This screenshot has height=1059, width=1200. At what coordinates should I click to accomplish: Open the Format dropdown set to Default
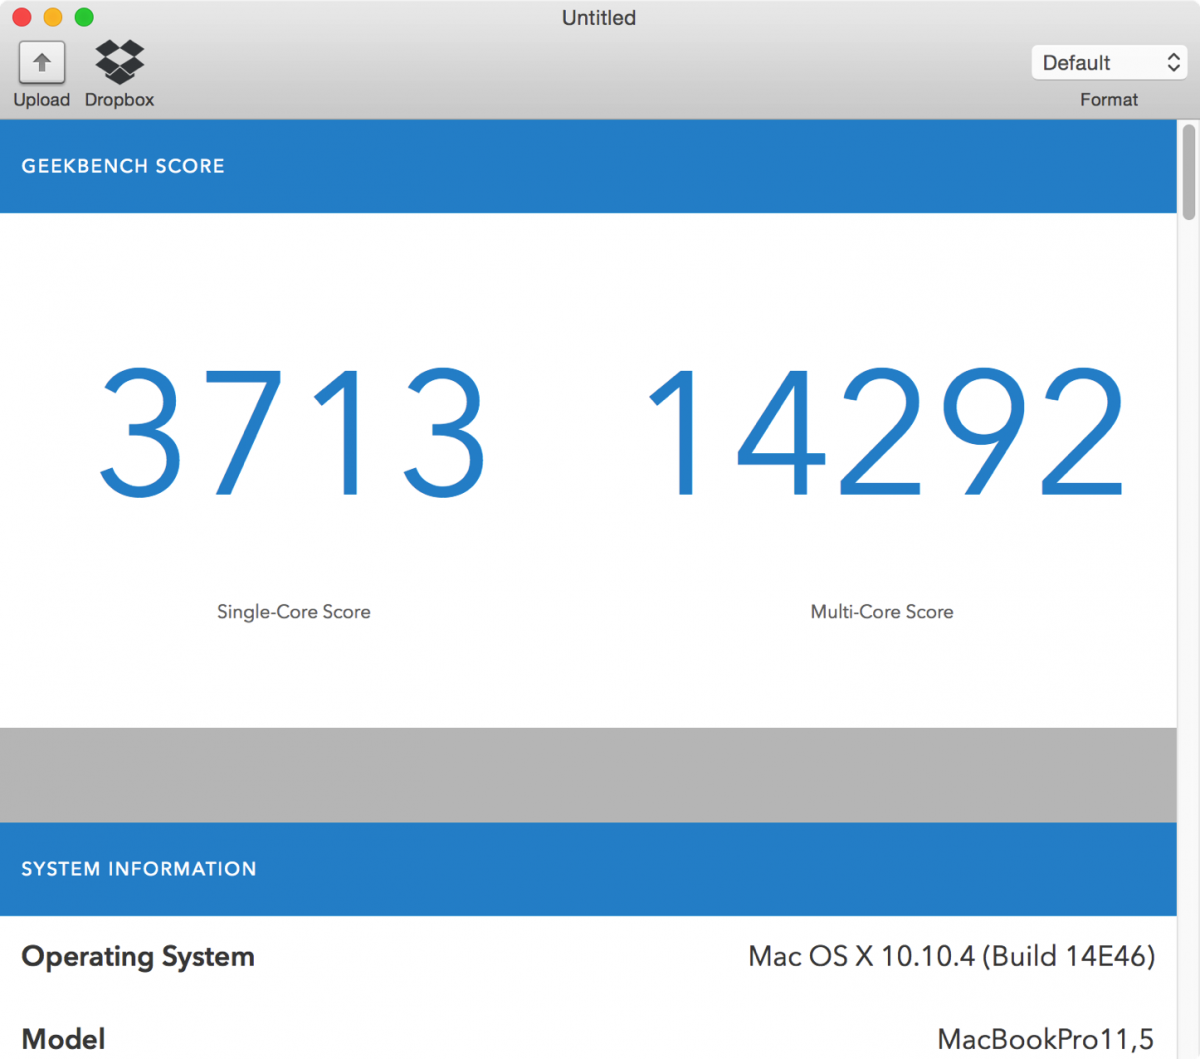click(1100, 62)
